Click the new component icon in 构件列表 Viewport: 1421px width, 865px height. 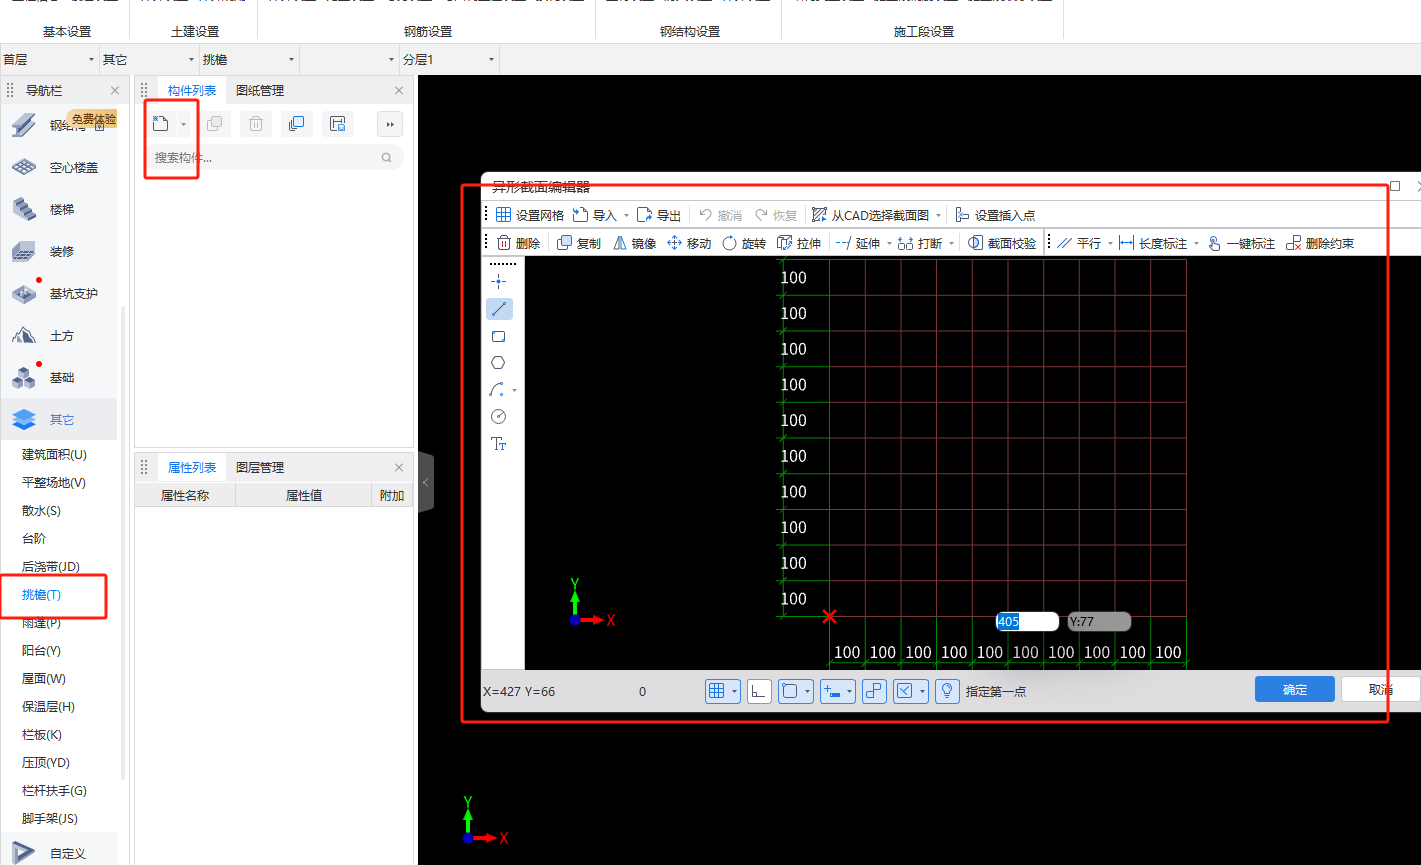(160, 124)
